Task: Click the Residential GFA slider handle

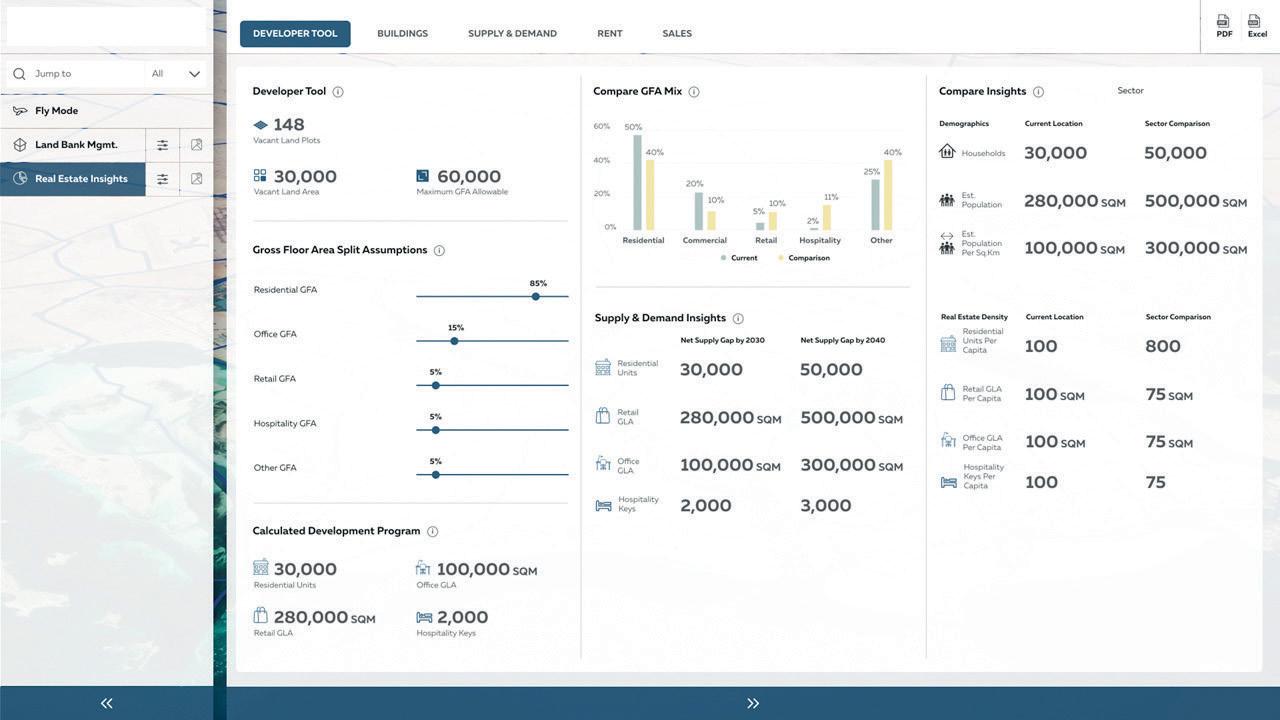Action: click(536, 297)
